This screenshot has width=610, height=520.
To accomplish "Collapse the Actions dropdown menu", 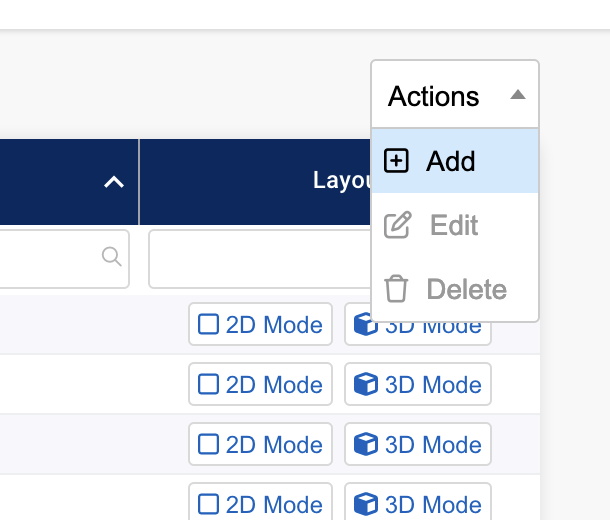I will click(x=454, y=96).
